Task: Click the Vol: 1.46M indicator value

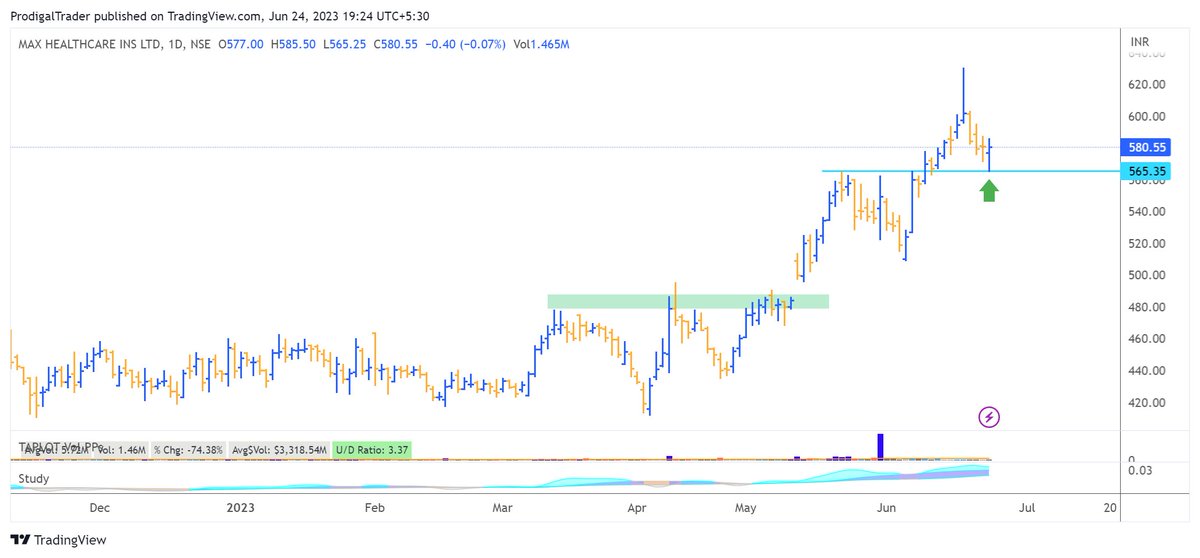Action: point(123,451)
